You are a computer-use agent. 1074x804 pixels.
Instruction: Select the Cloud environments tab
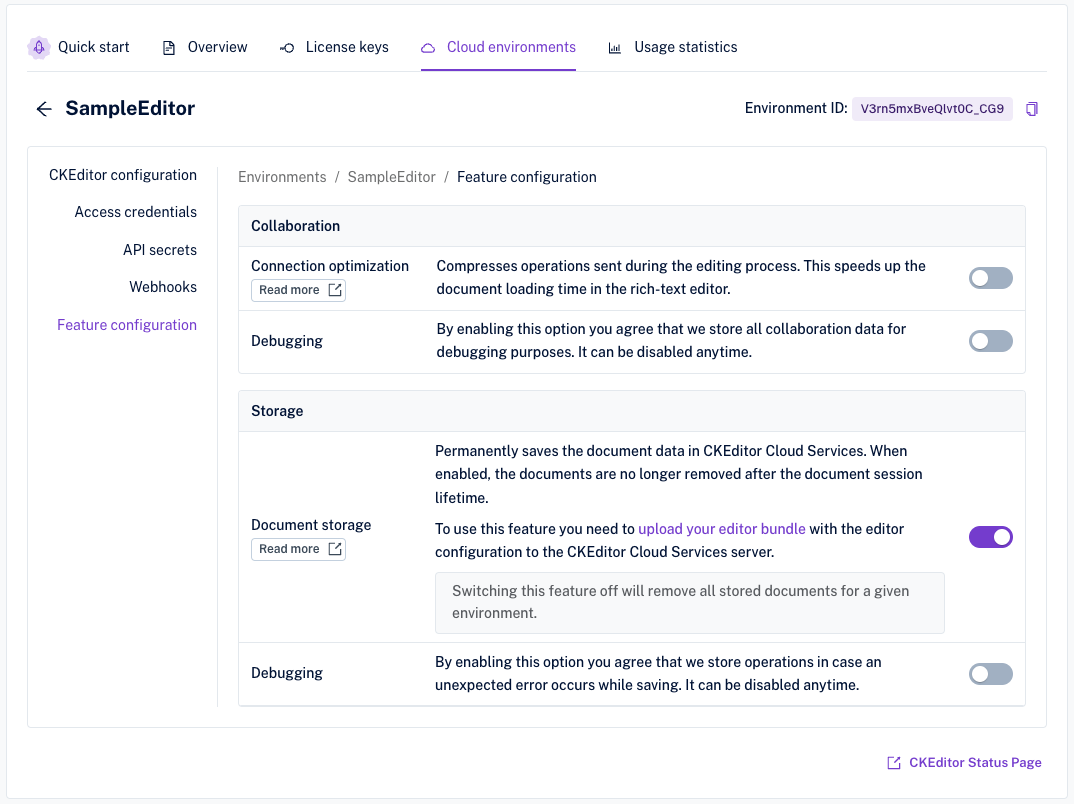click(x=498, y=47)
